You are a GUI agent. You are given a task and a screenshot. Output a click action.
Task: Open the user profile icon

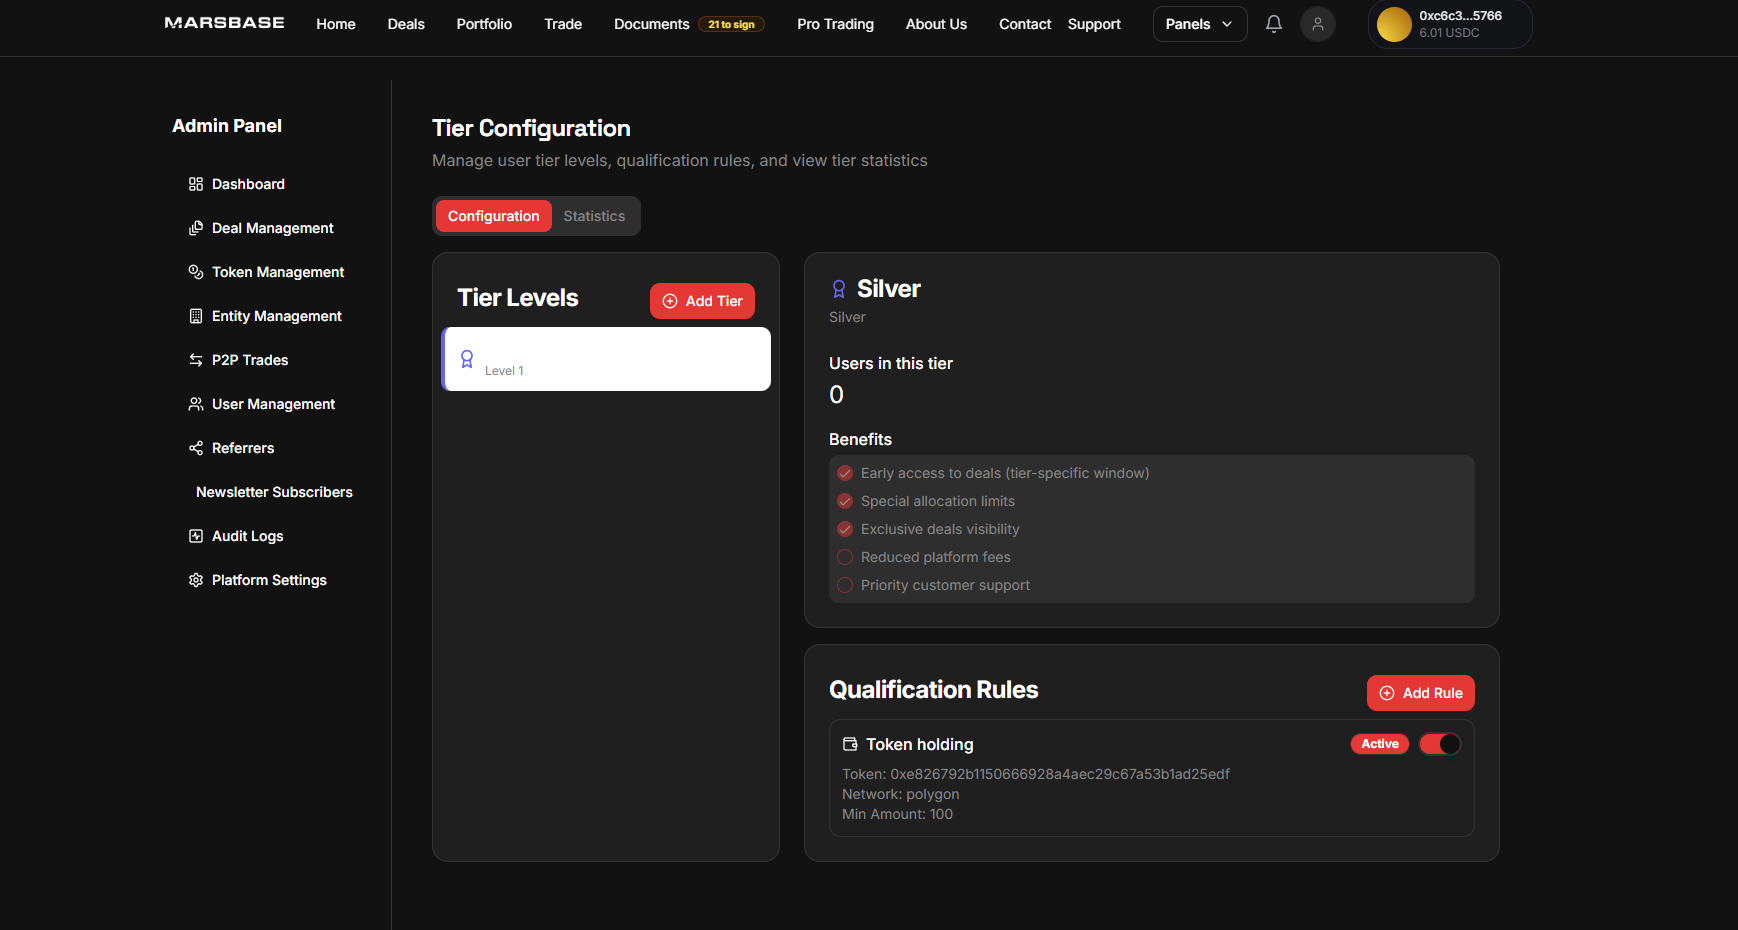[x=1317, y=24]
